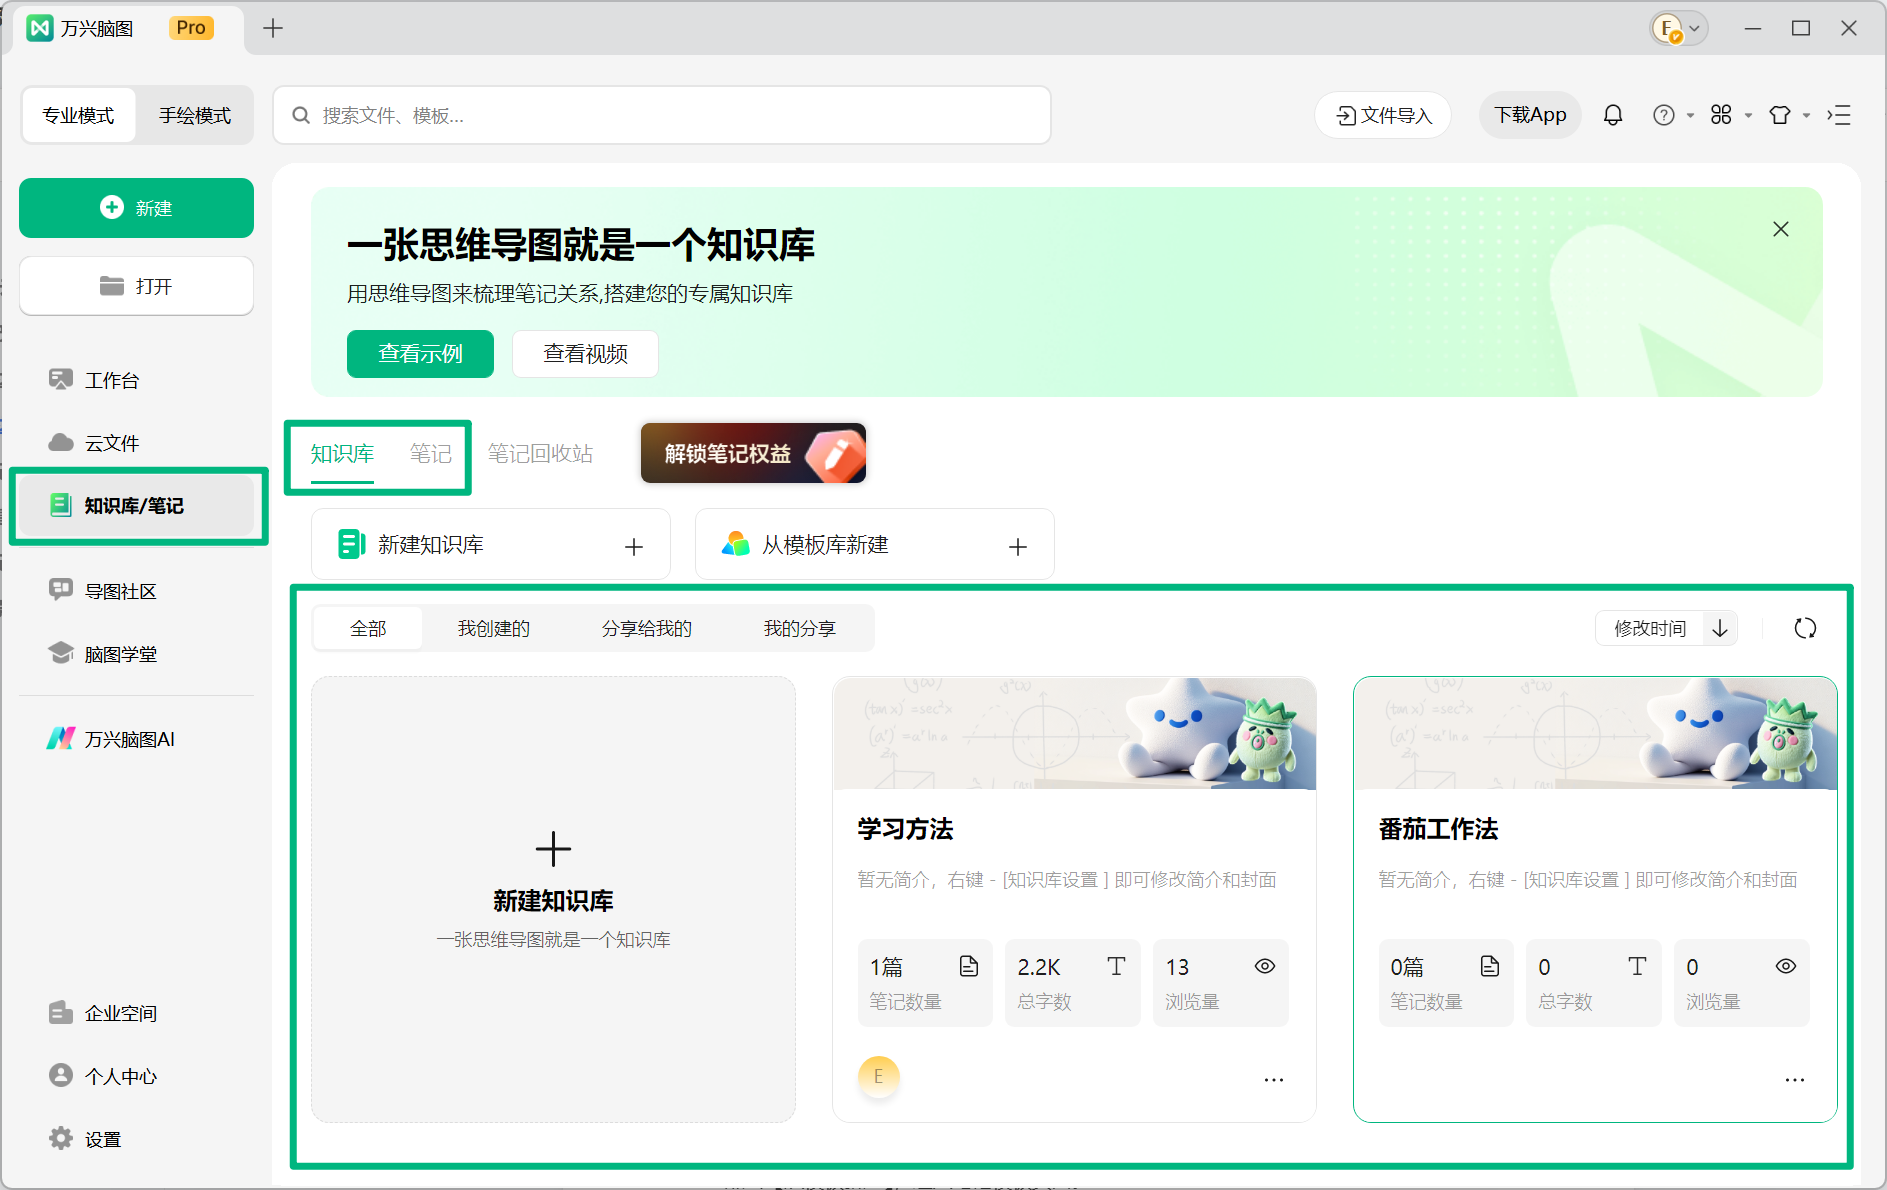Click the 2.2K 总字数 stat
Image resolution: width=1887 pixels, height=1190 pixels.
(x=1073, y=983)
